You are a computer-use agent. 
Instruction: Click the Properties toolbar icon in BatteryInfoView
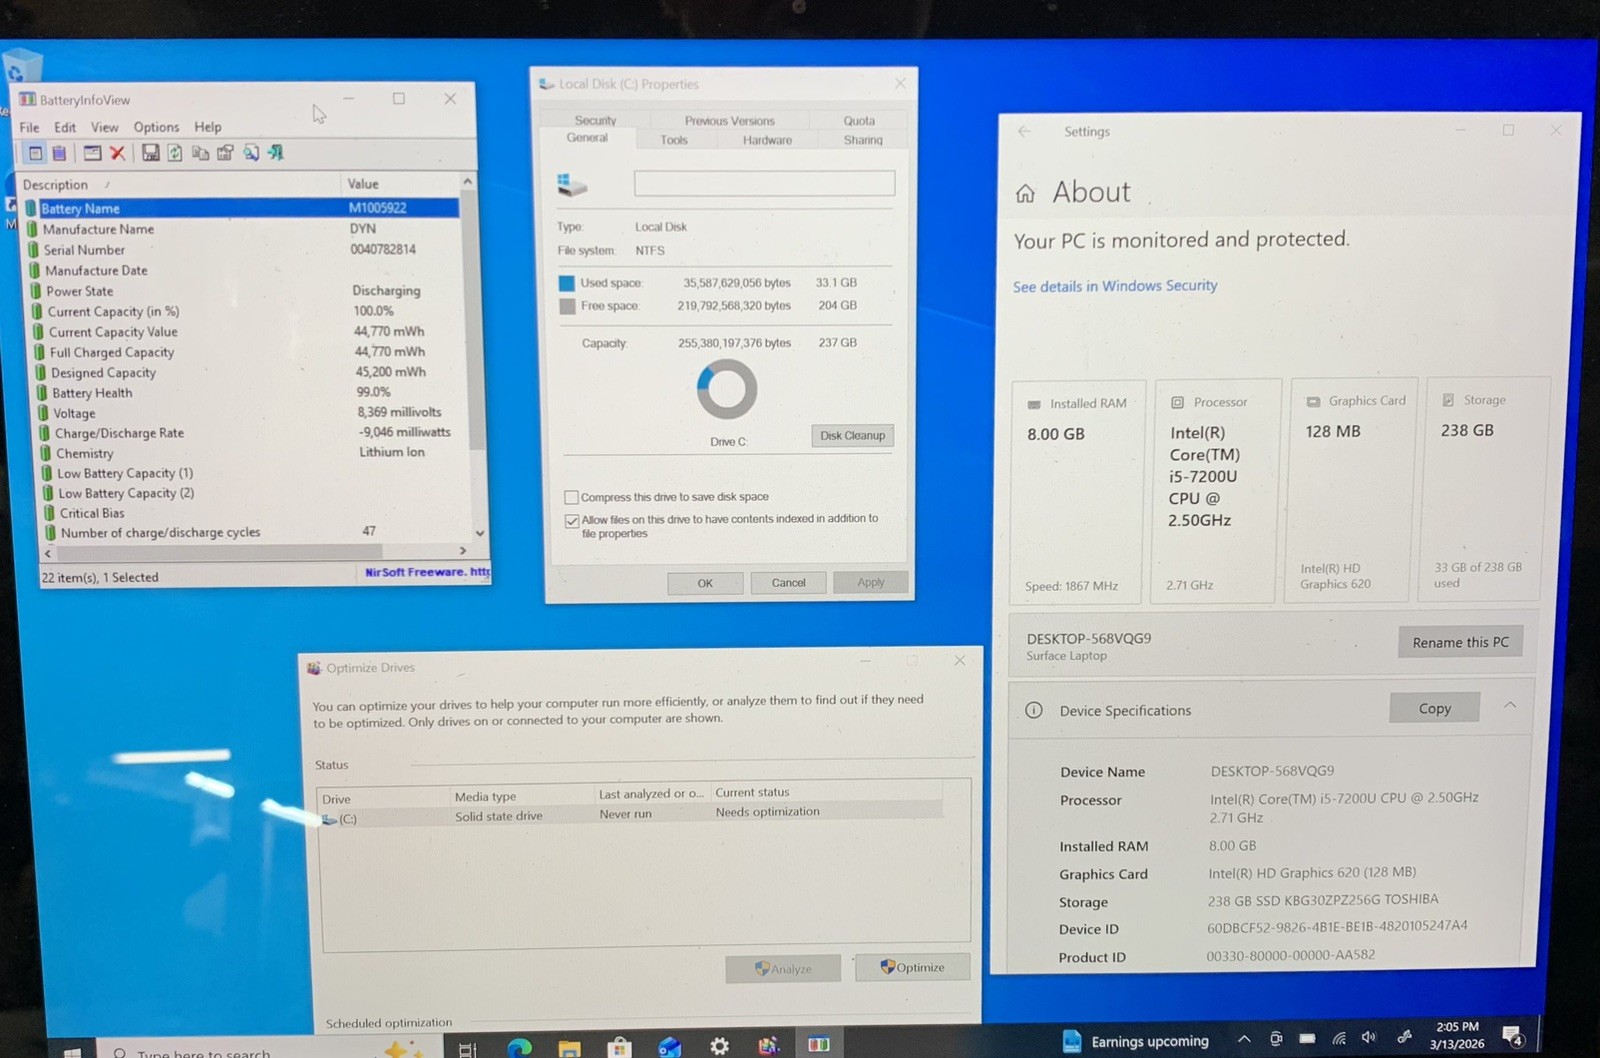(225, 153)
